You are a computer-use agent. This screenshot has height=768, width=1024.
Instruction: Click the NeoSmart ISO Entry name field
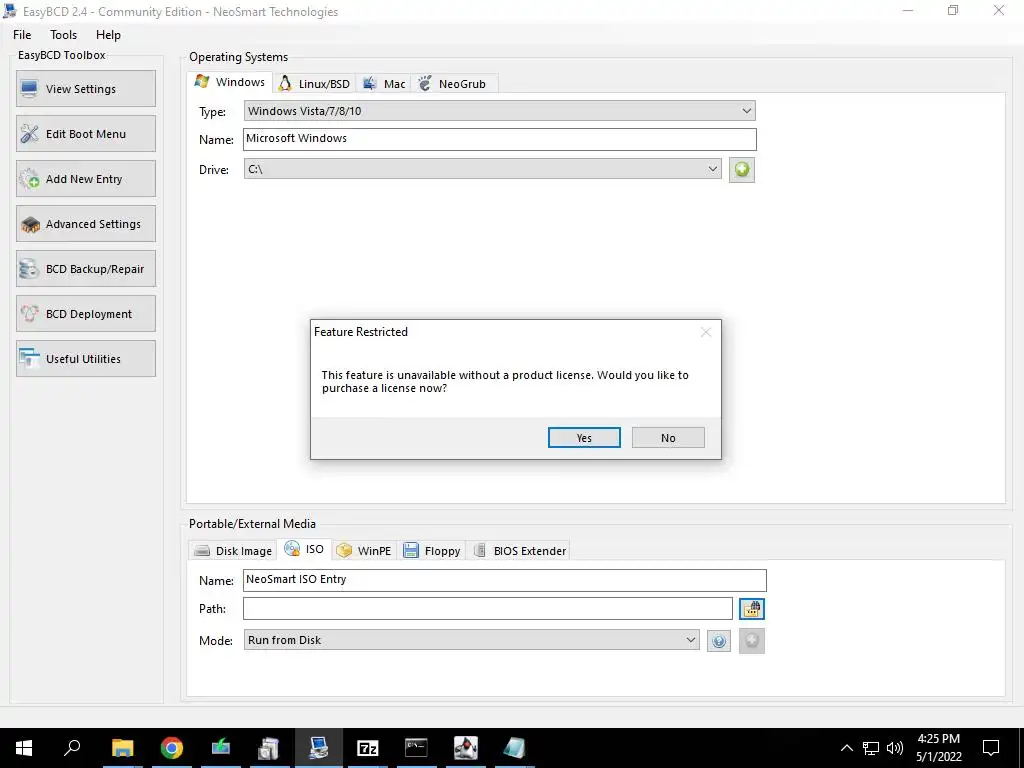tap(505, 580)
